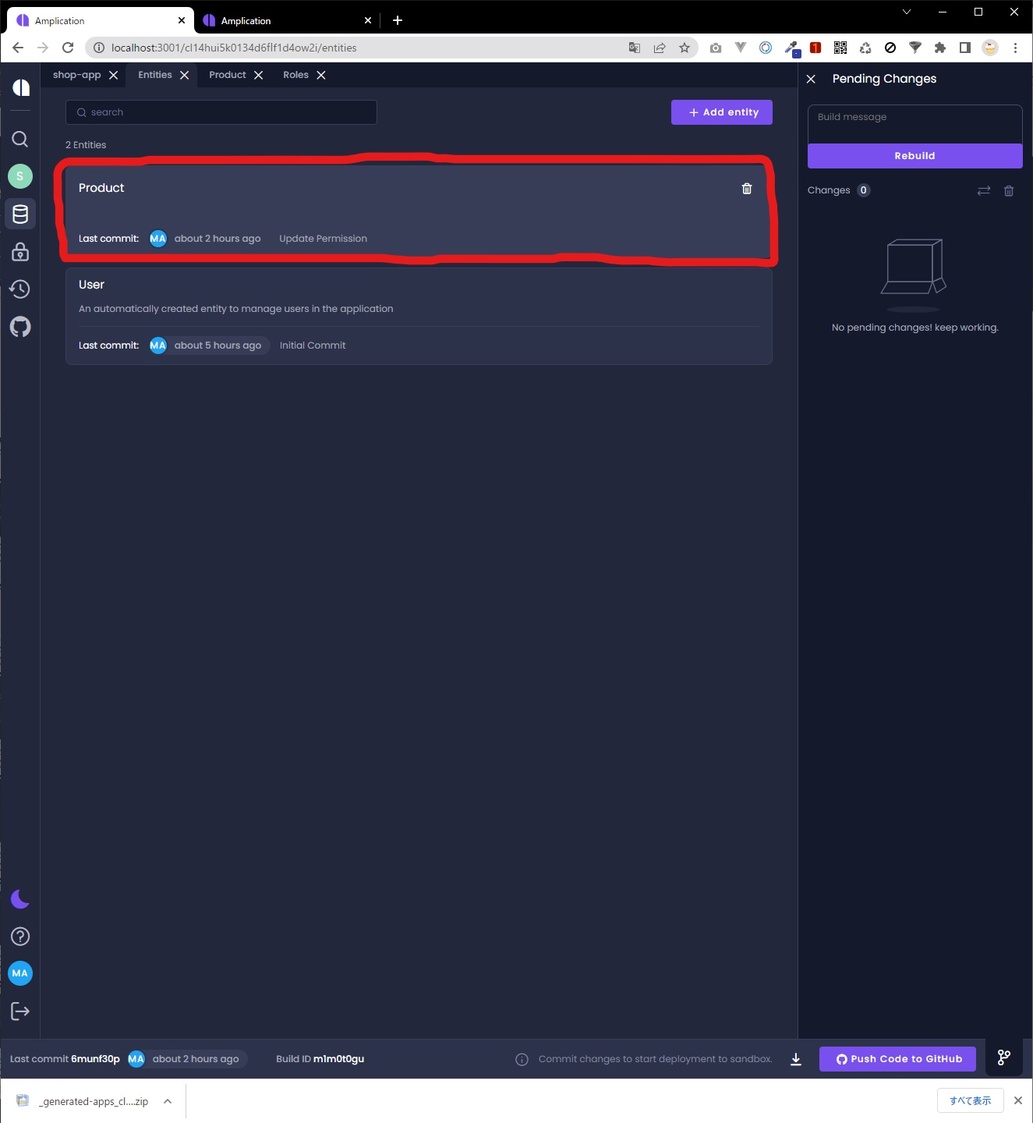
Task: Click the Build ID m1m0t0gu text
Action: coord(320,1059)
